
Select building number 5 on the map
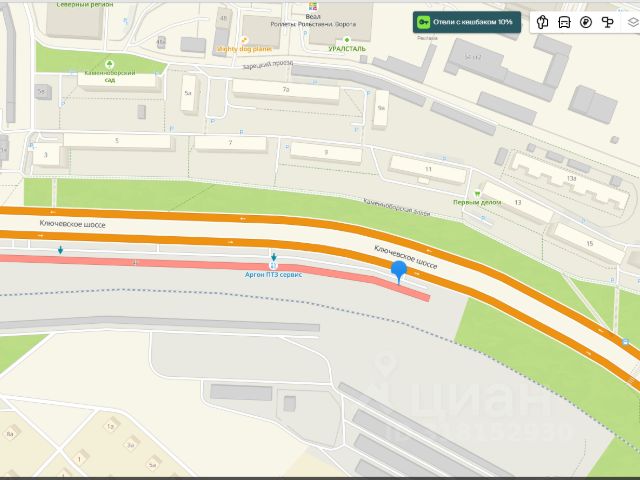(117, 141)
